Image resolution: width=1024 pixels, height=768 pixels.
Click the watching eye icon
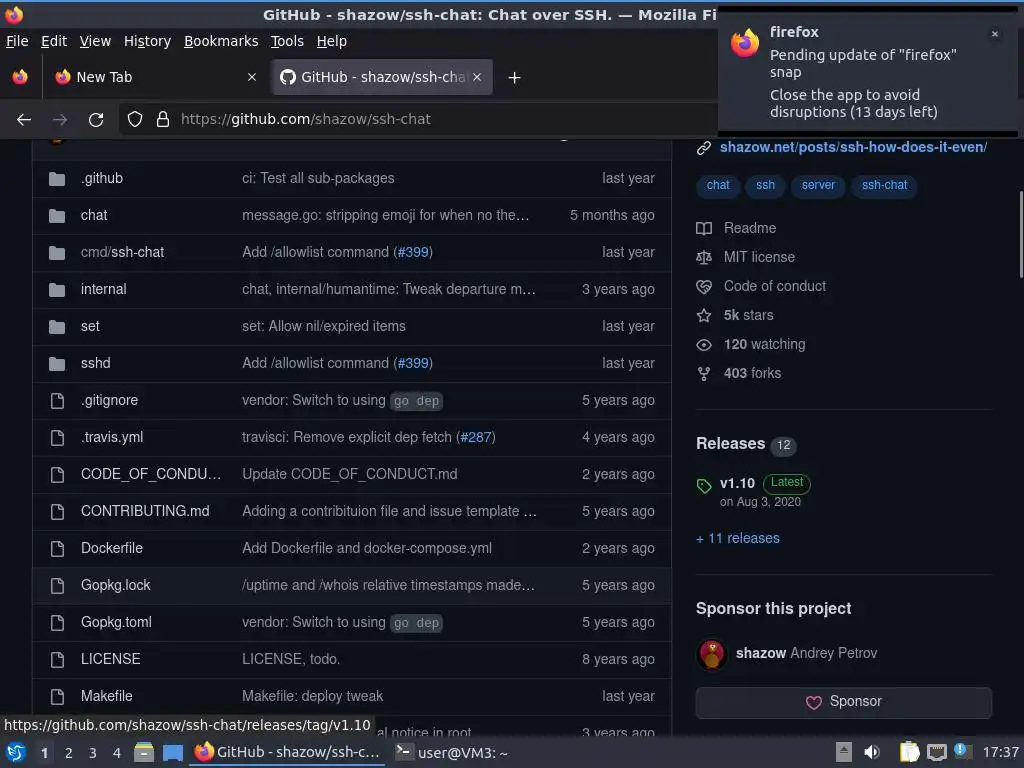coord(704,345)
